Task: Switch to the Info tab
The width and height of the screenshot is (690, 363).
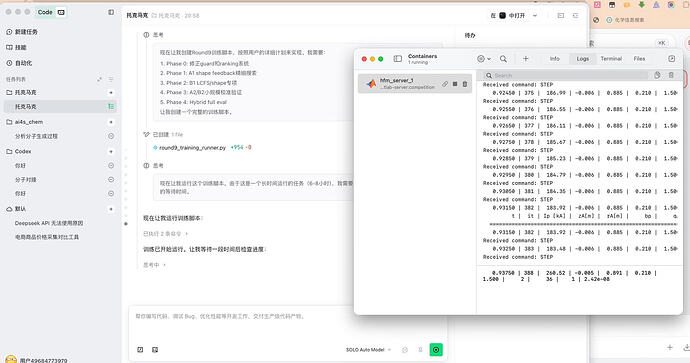Action: pos(554,59)
